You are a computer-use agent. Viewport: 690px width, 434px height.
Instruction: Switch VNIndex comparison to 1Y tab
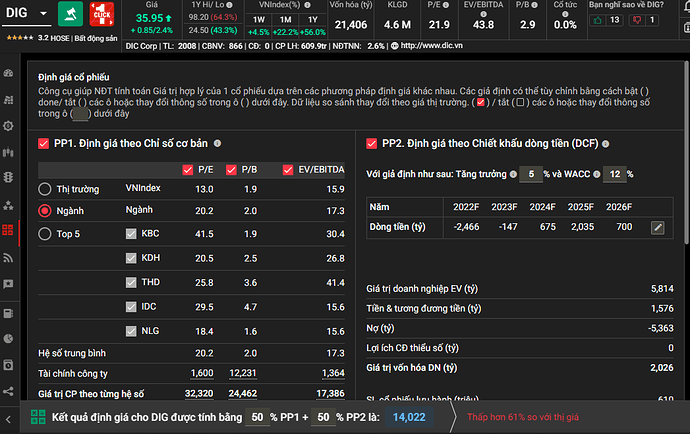coord(316,19)
